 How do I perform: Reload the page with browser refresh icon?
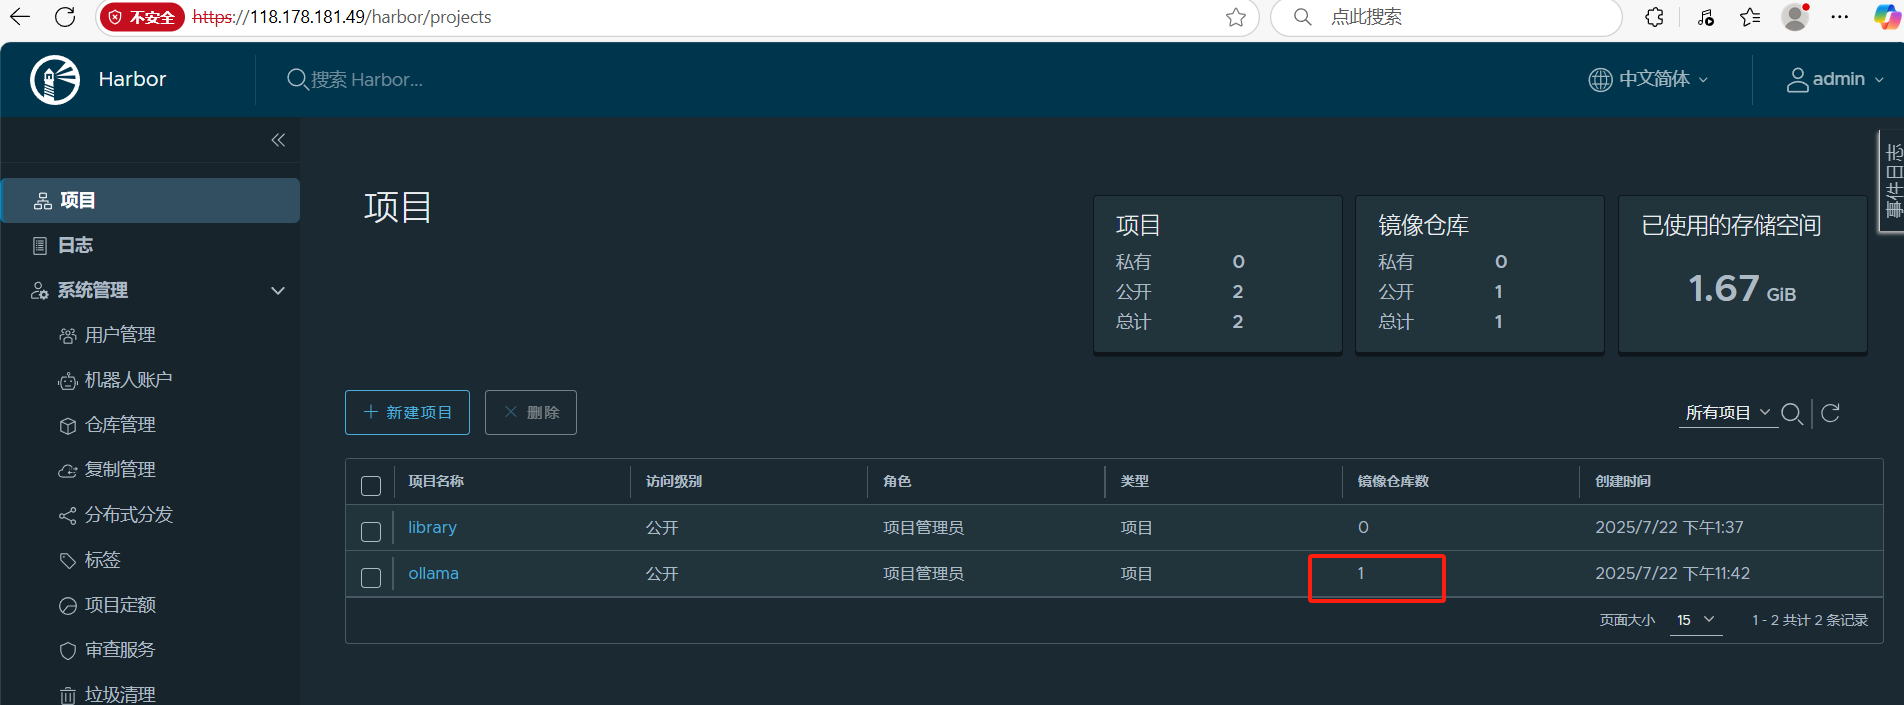(x=65, y=17)
